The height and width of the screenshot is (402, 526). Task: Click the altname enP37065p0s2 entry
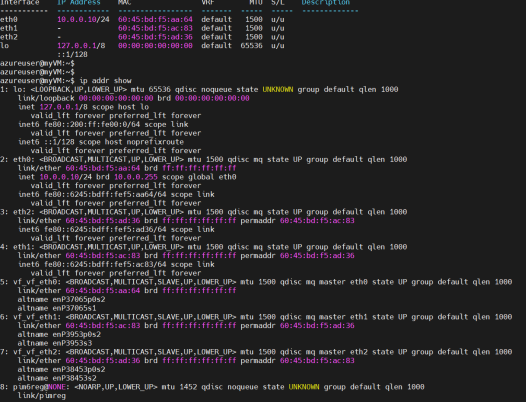(61, 299)
